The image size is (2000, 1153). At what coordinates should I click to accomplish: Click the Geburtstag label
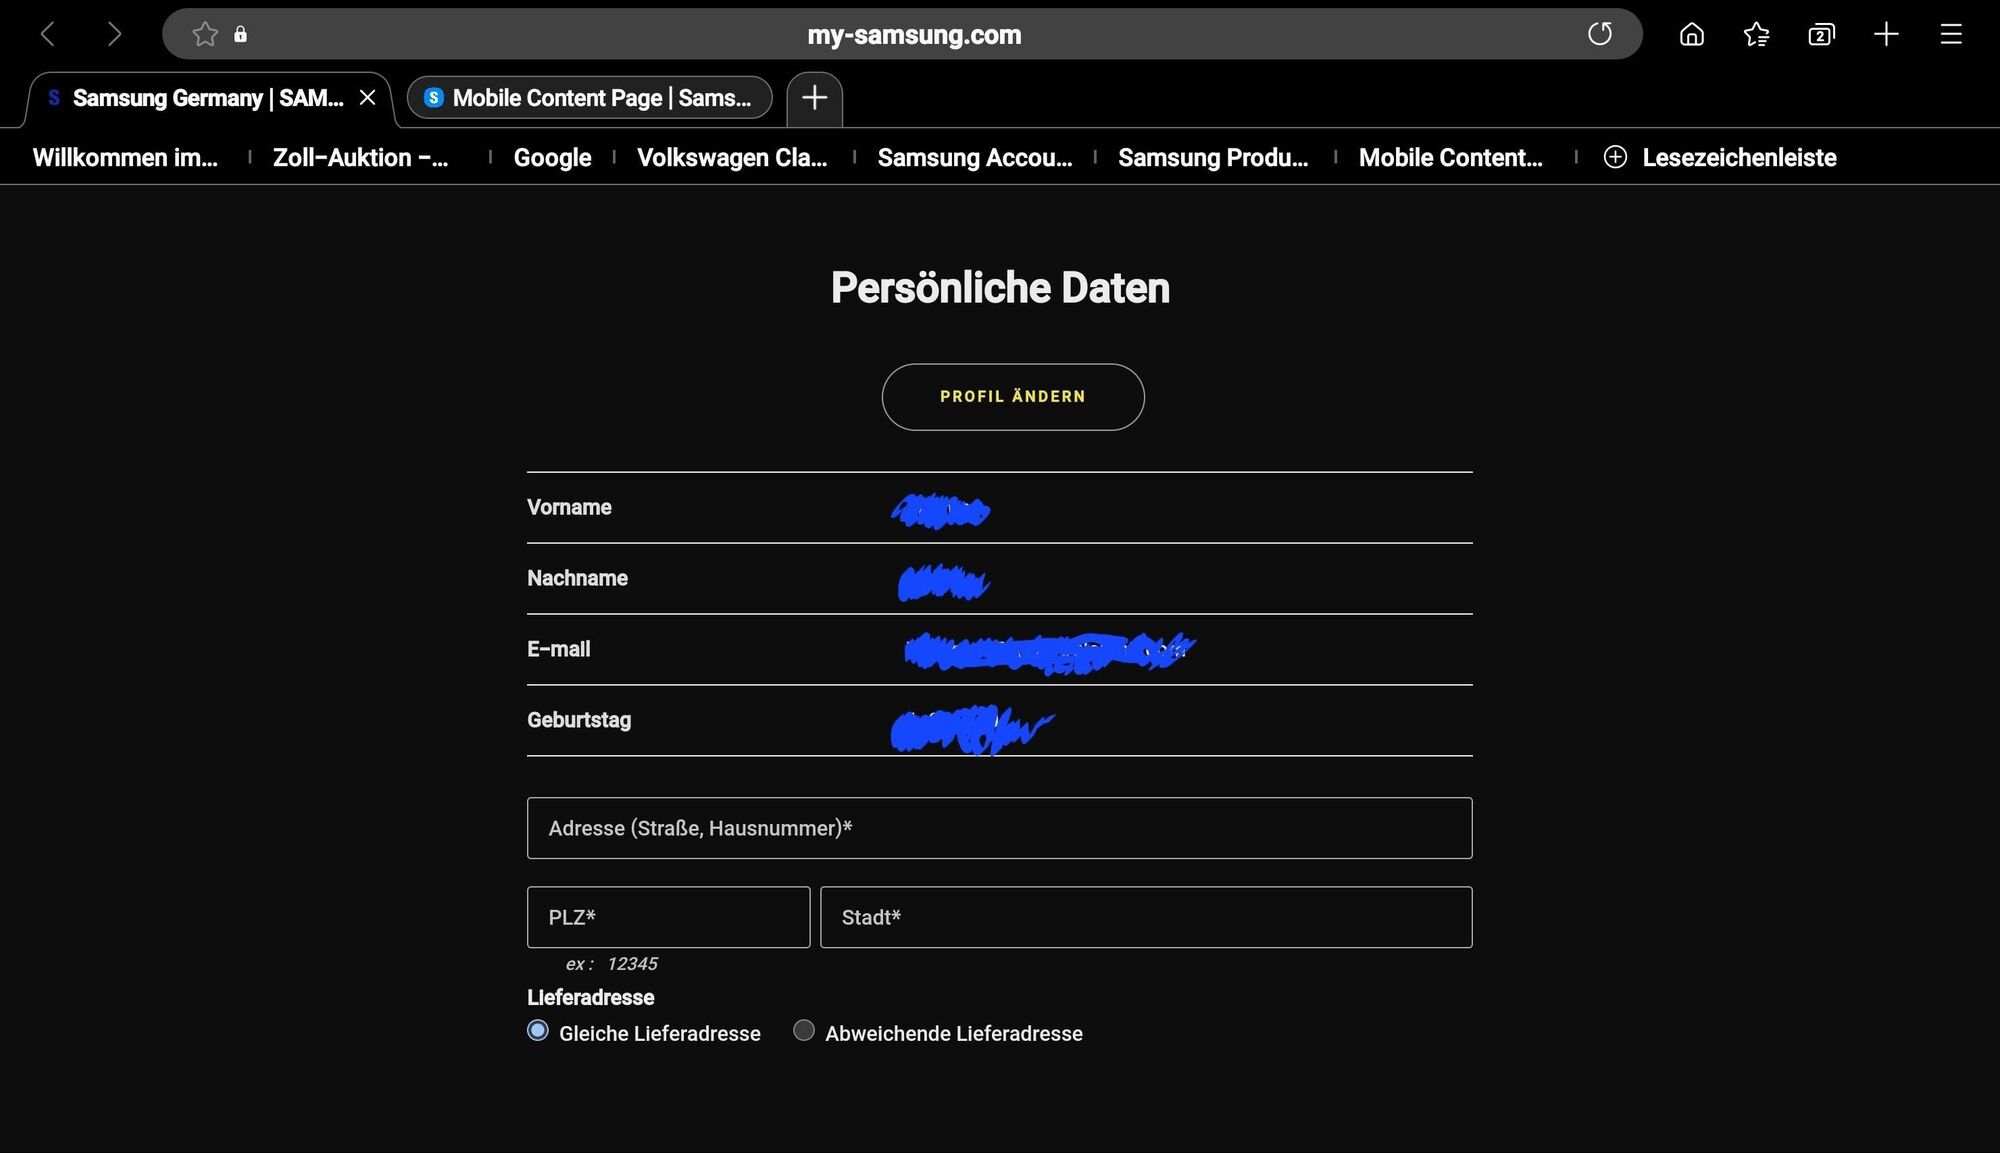tap(579, 720)
